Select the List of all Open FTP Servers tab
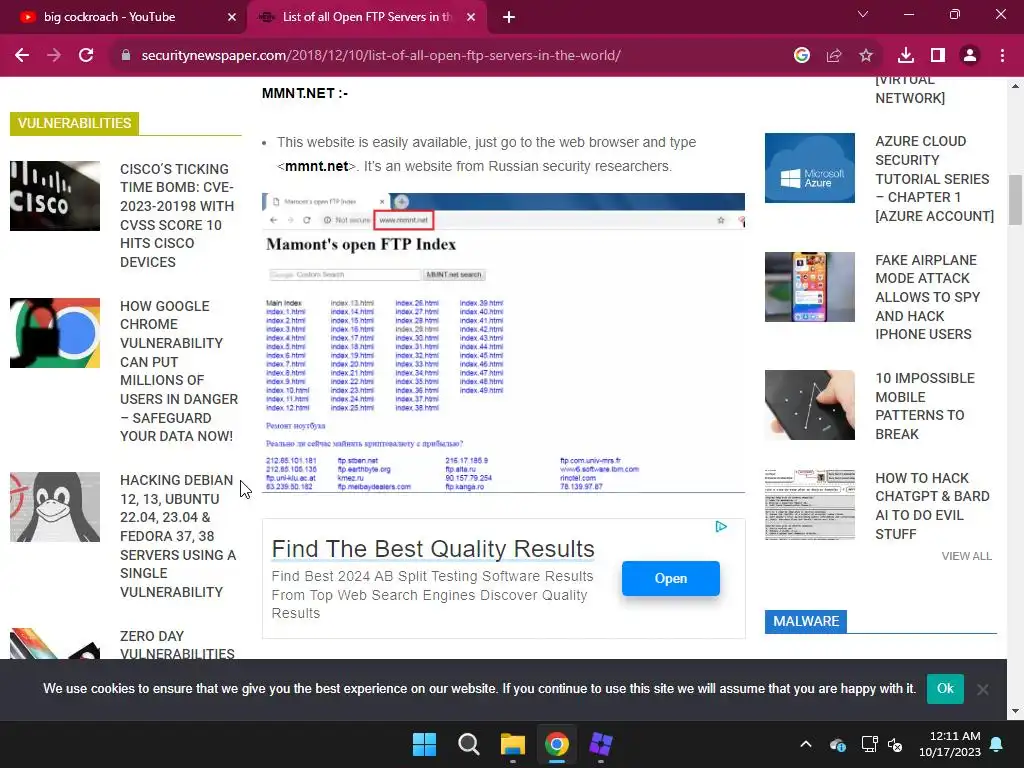The height and width of the screenshot is (768, 1024). pyautogui.click(x=366, y=17)
